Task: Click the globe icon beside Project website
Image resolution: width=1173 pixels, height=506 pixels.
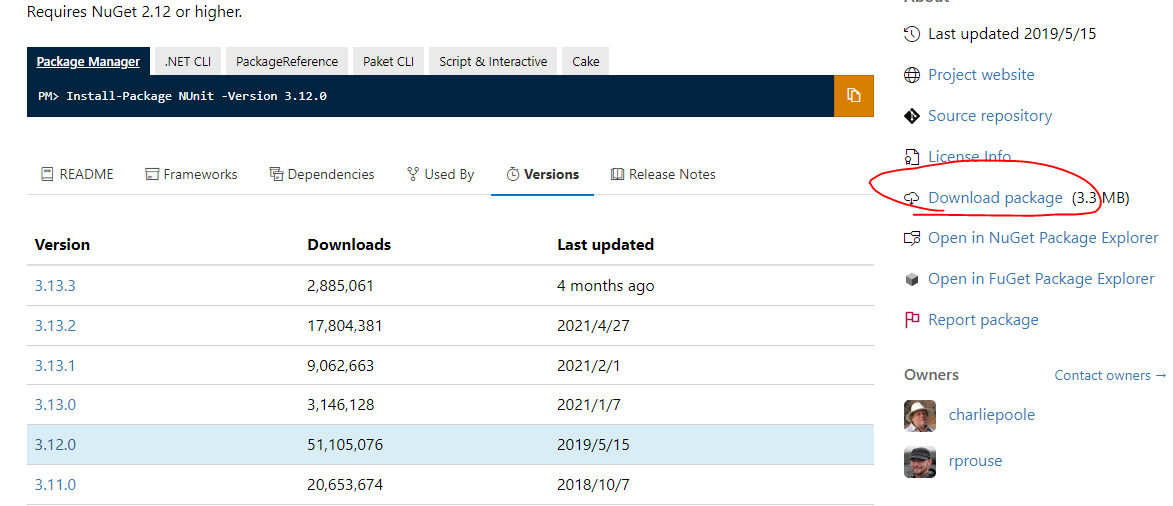Action: (x=911, y=75)
